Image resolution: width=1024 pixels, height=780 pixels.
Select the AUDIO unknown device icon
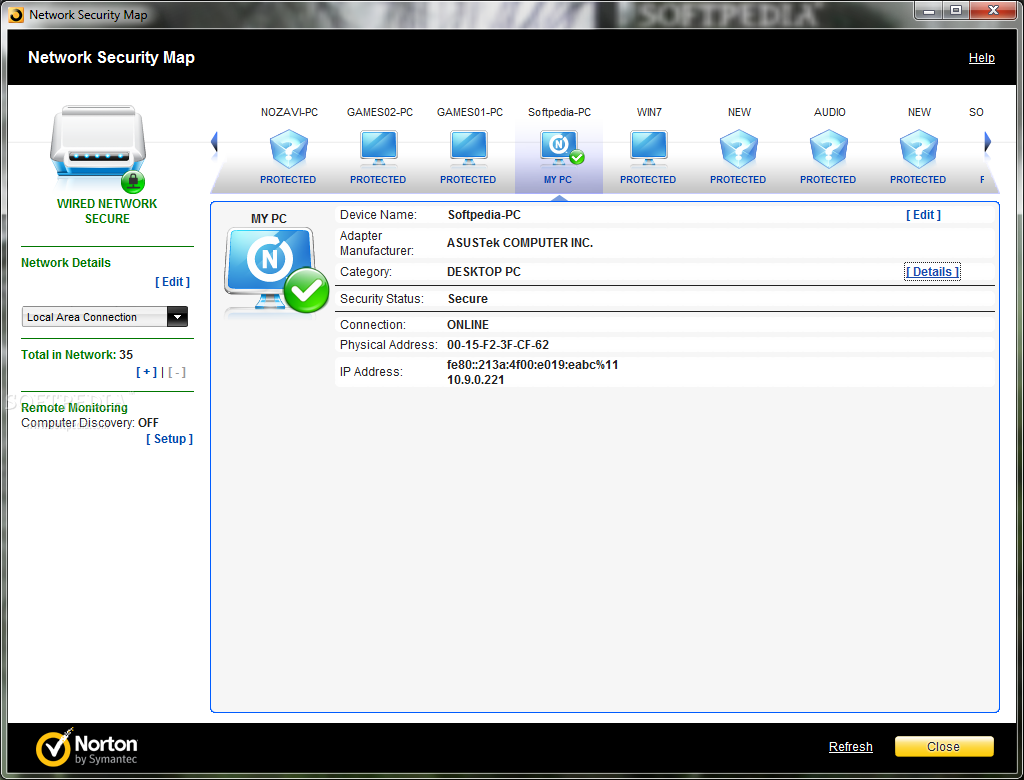[829, 148]
